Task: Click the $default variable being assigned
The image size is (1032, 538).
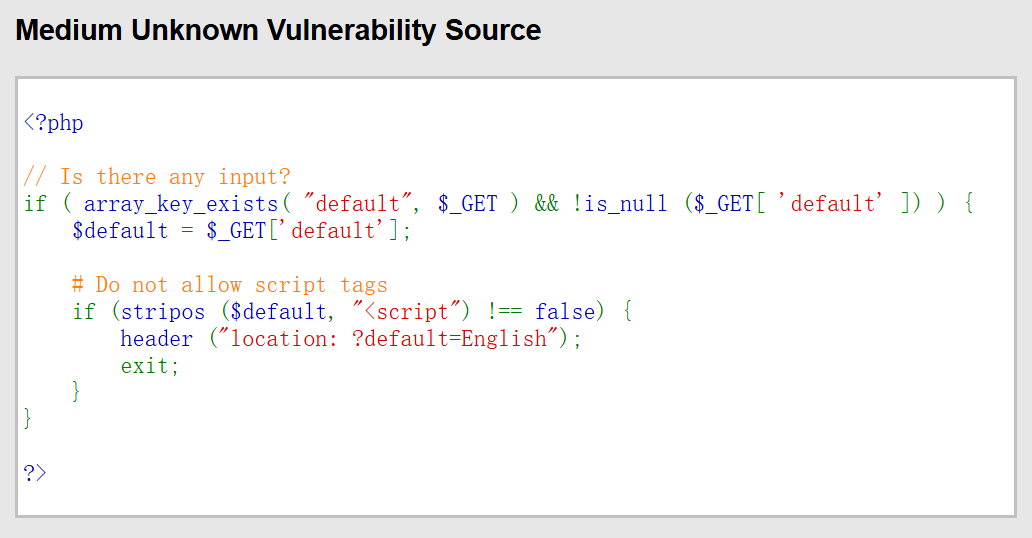Action: 120,231
